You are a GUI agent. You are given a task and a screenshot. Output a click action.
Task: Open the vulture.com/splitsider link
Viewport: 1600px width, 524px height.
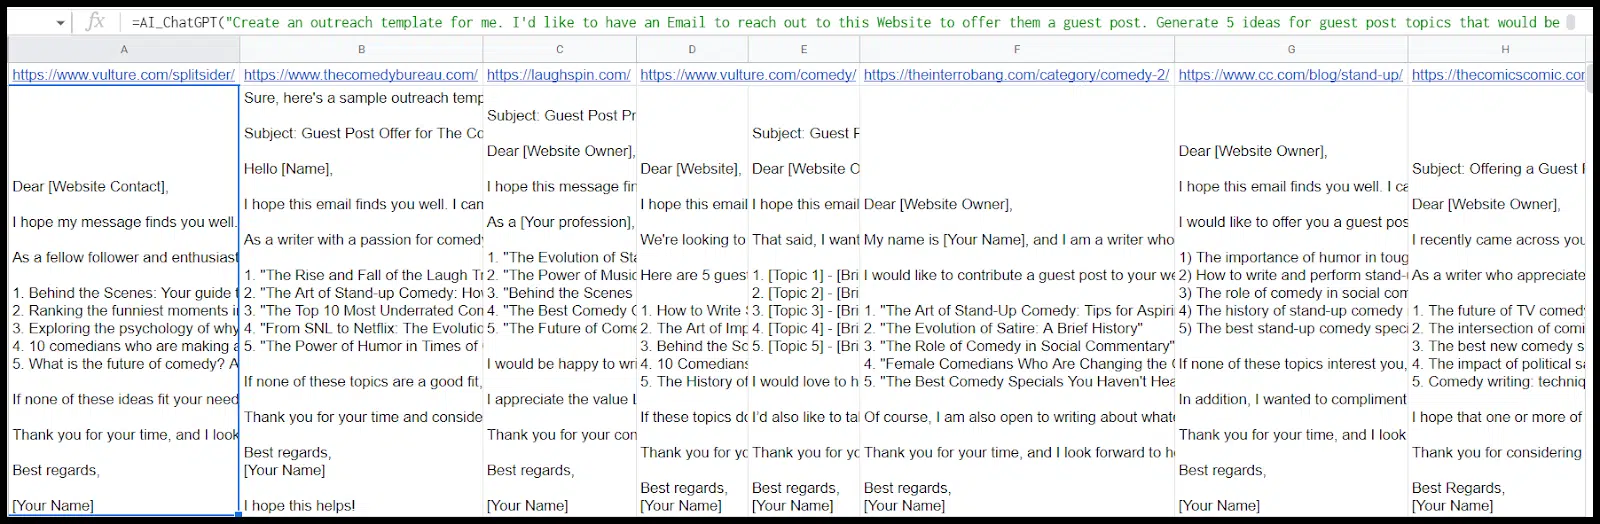[124, 75]
